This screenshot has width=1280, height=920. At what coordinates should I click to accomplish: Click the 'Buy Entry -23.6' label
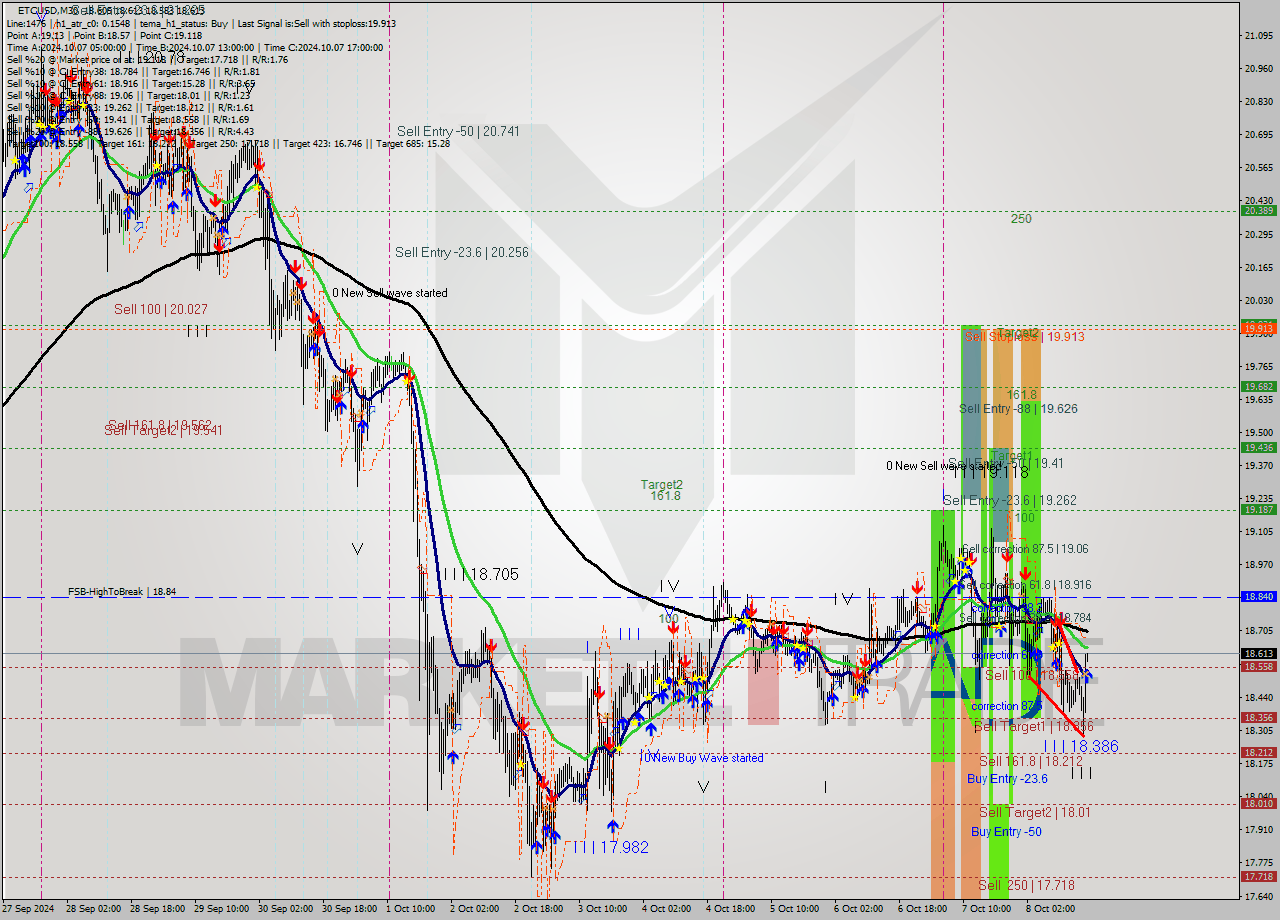(1007, 779)
